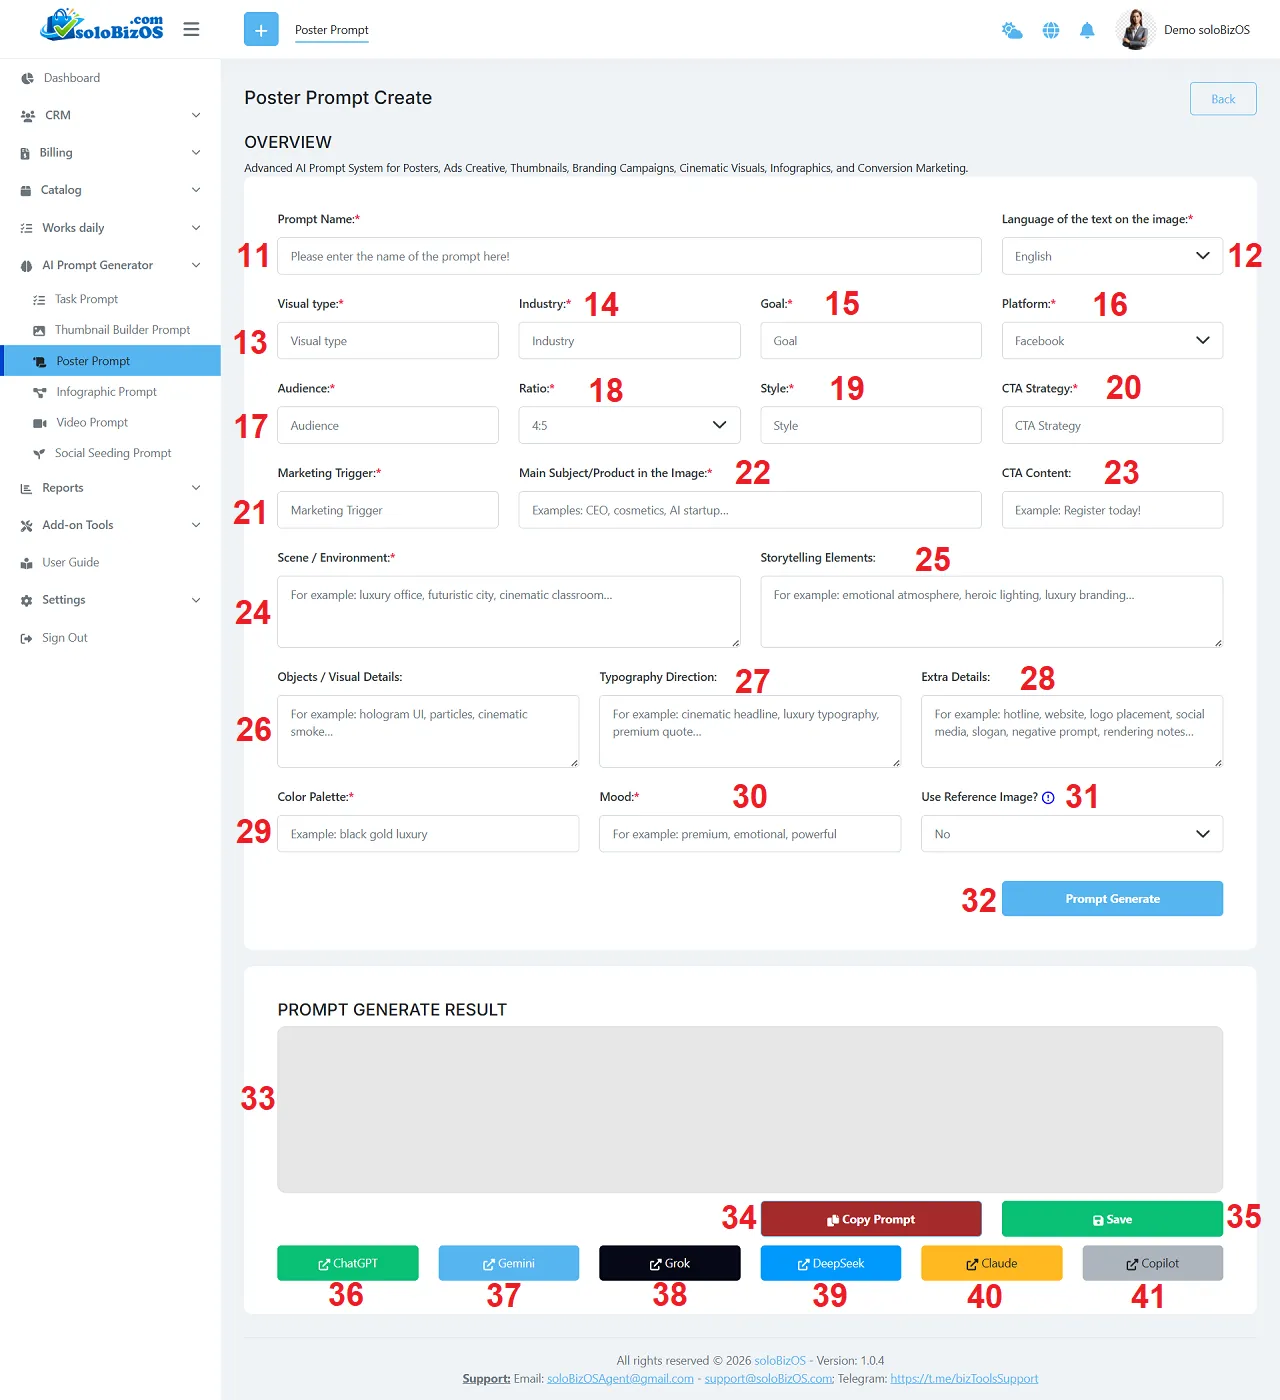Screen dimensions: 1280x1400
Task: Open the Language of text dropdown
Action: pos(1112,256)
